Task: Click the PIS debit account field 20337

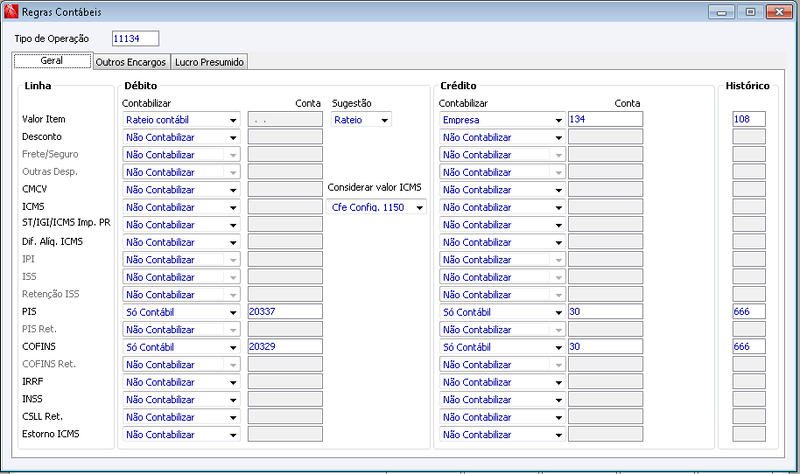Action: pos(285,311)
